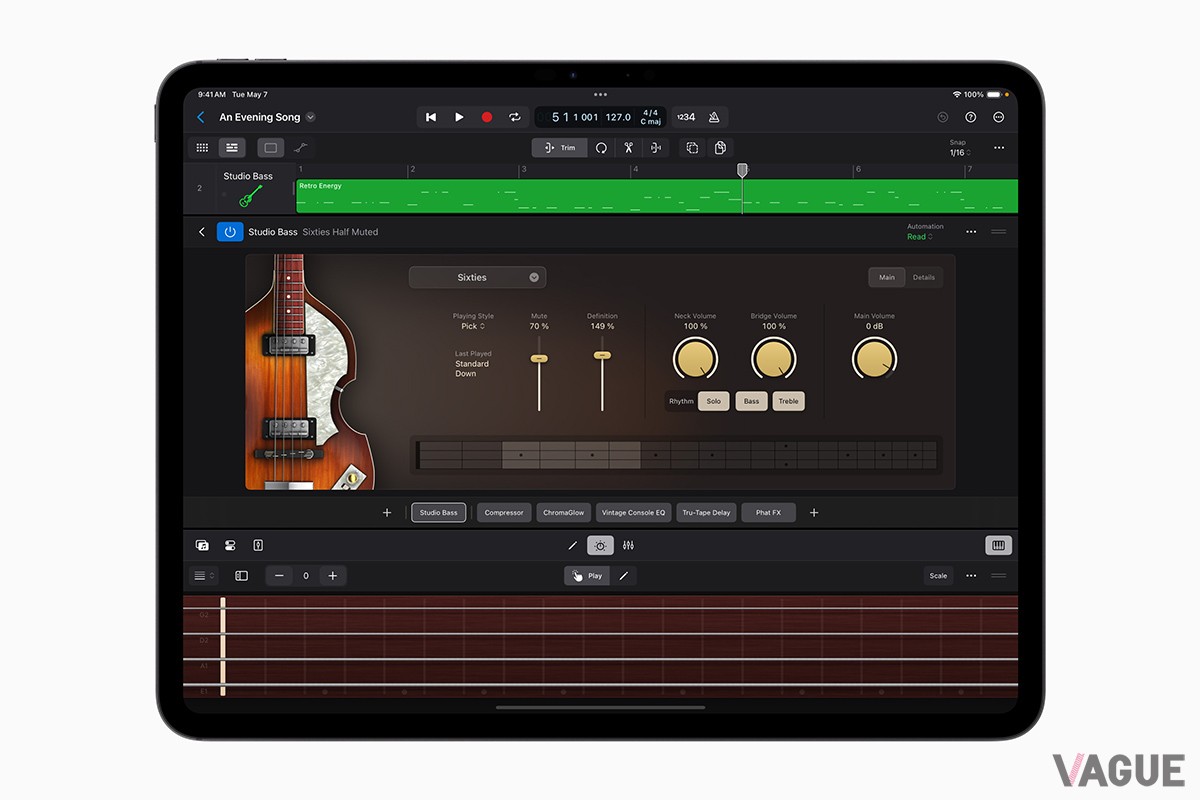The height and width of the screenshot is (800, 1200).
Task: Select the split at playhead tool icon
Action: point(656,147)
